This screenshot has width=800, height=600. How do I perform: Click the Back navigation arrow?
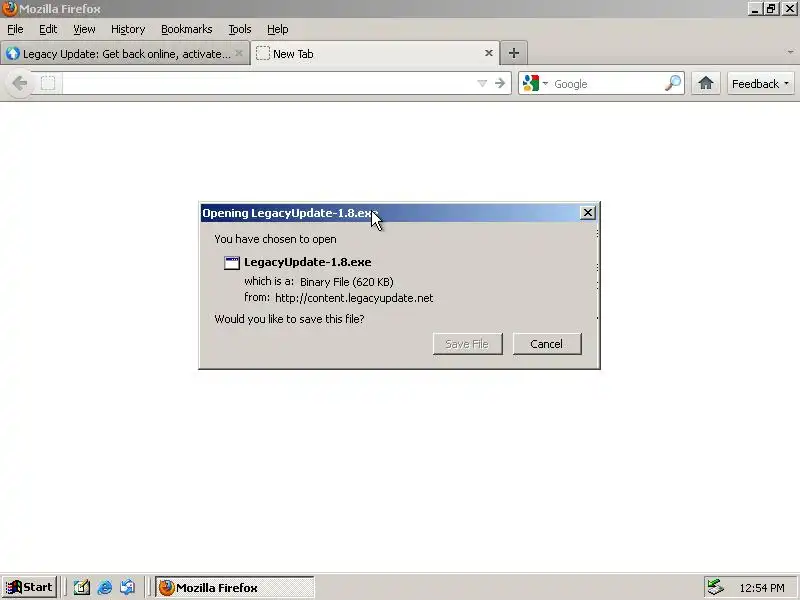pos(19,83)
